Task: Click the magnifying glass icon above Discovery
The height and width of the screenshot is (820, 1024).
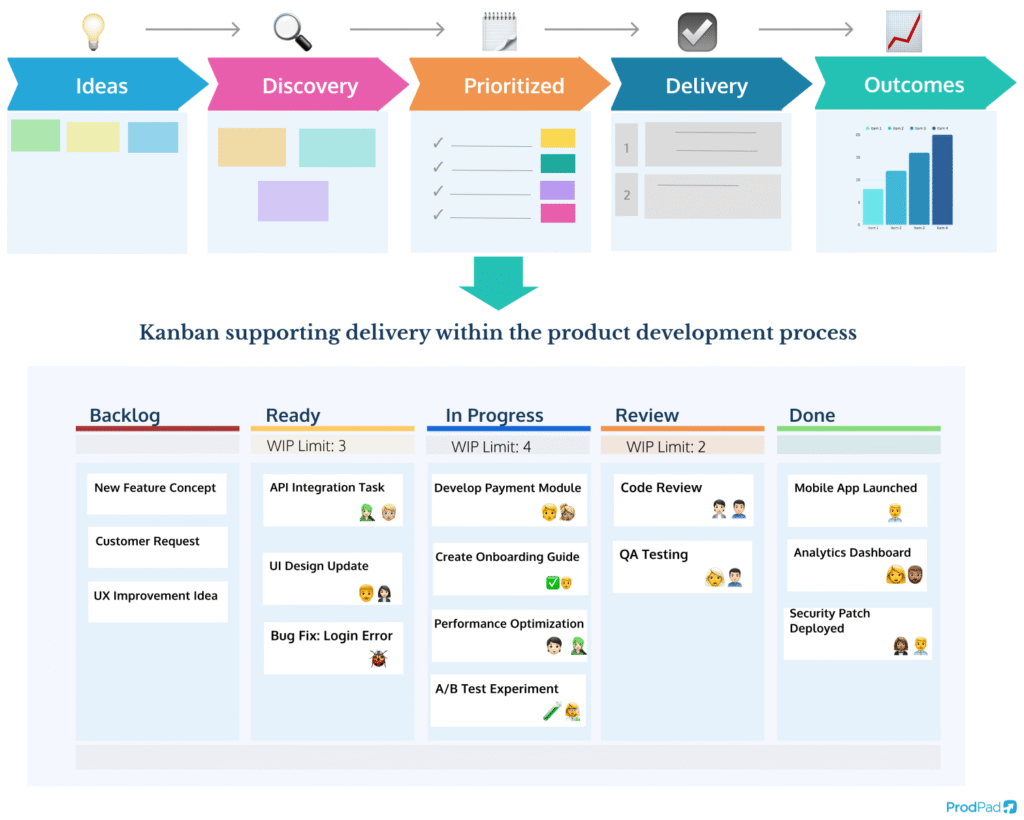Action: (292, 32)
